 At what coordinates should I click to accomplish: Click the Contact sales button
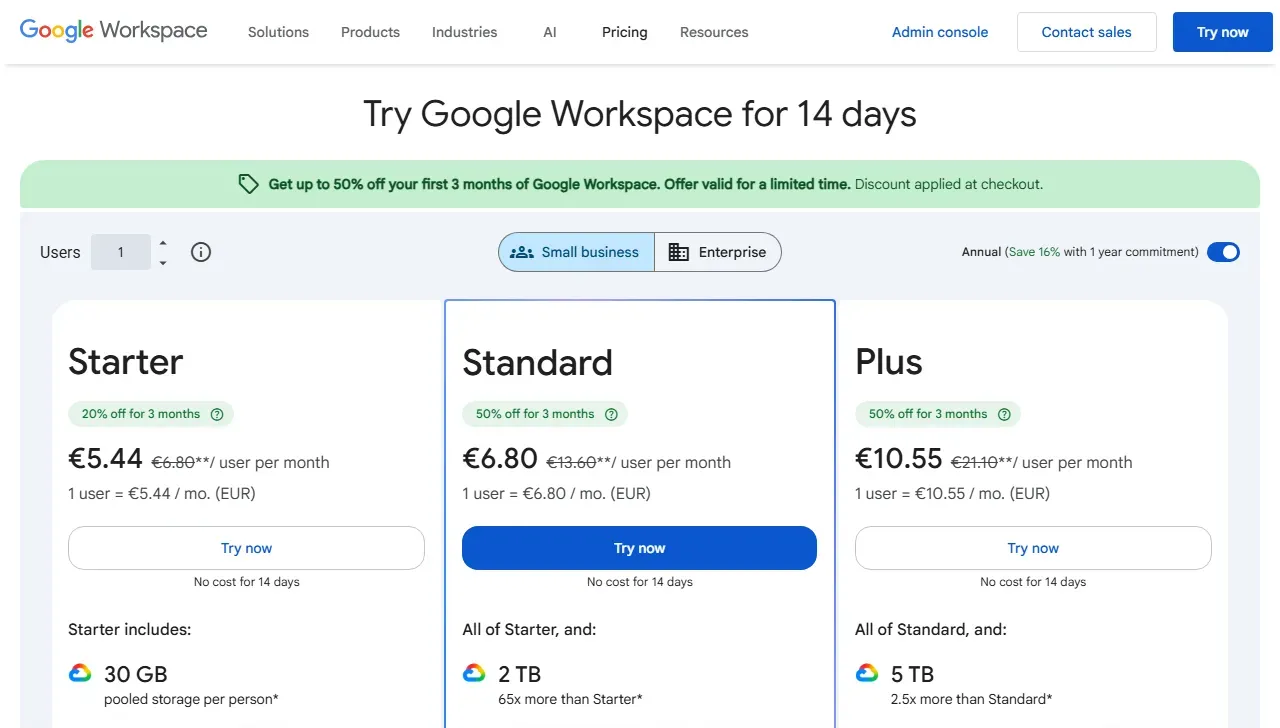1087,32
